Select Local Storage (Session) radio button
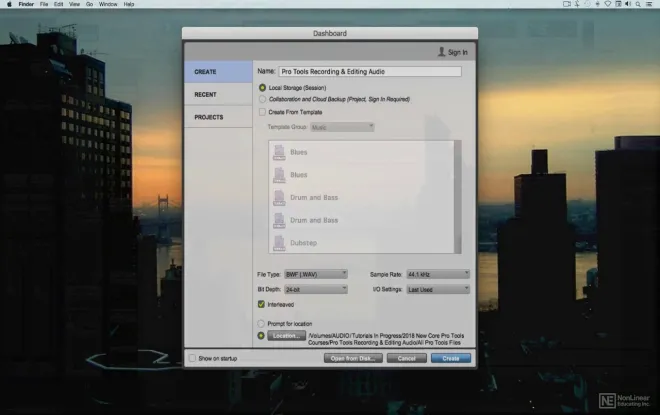Screen dimensions: 660x415 [x=262, y=88]
